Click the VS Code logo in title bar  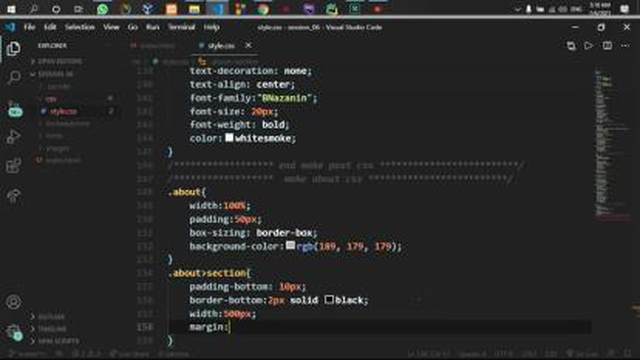click(x=10, y=27)
